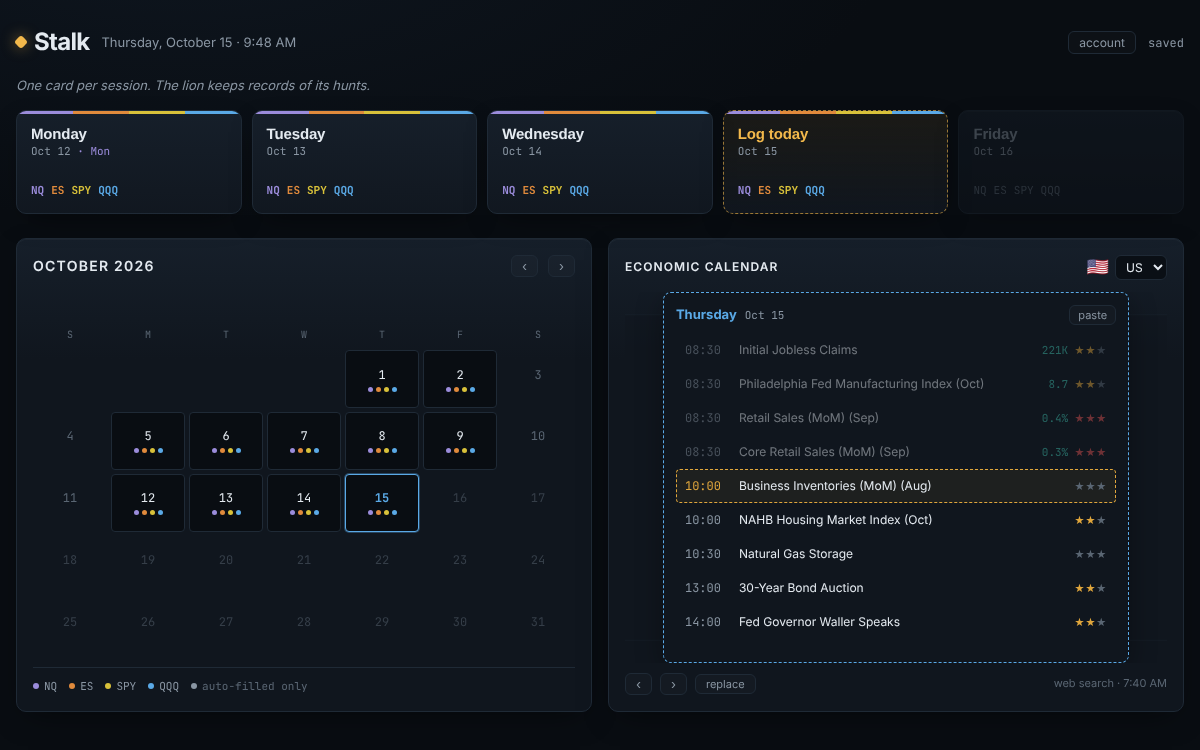Open the Monday Oct 12 session card
The image size is (1200, 750).
[x=129, y=162]
